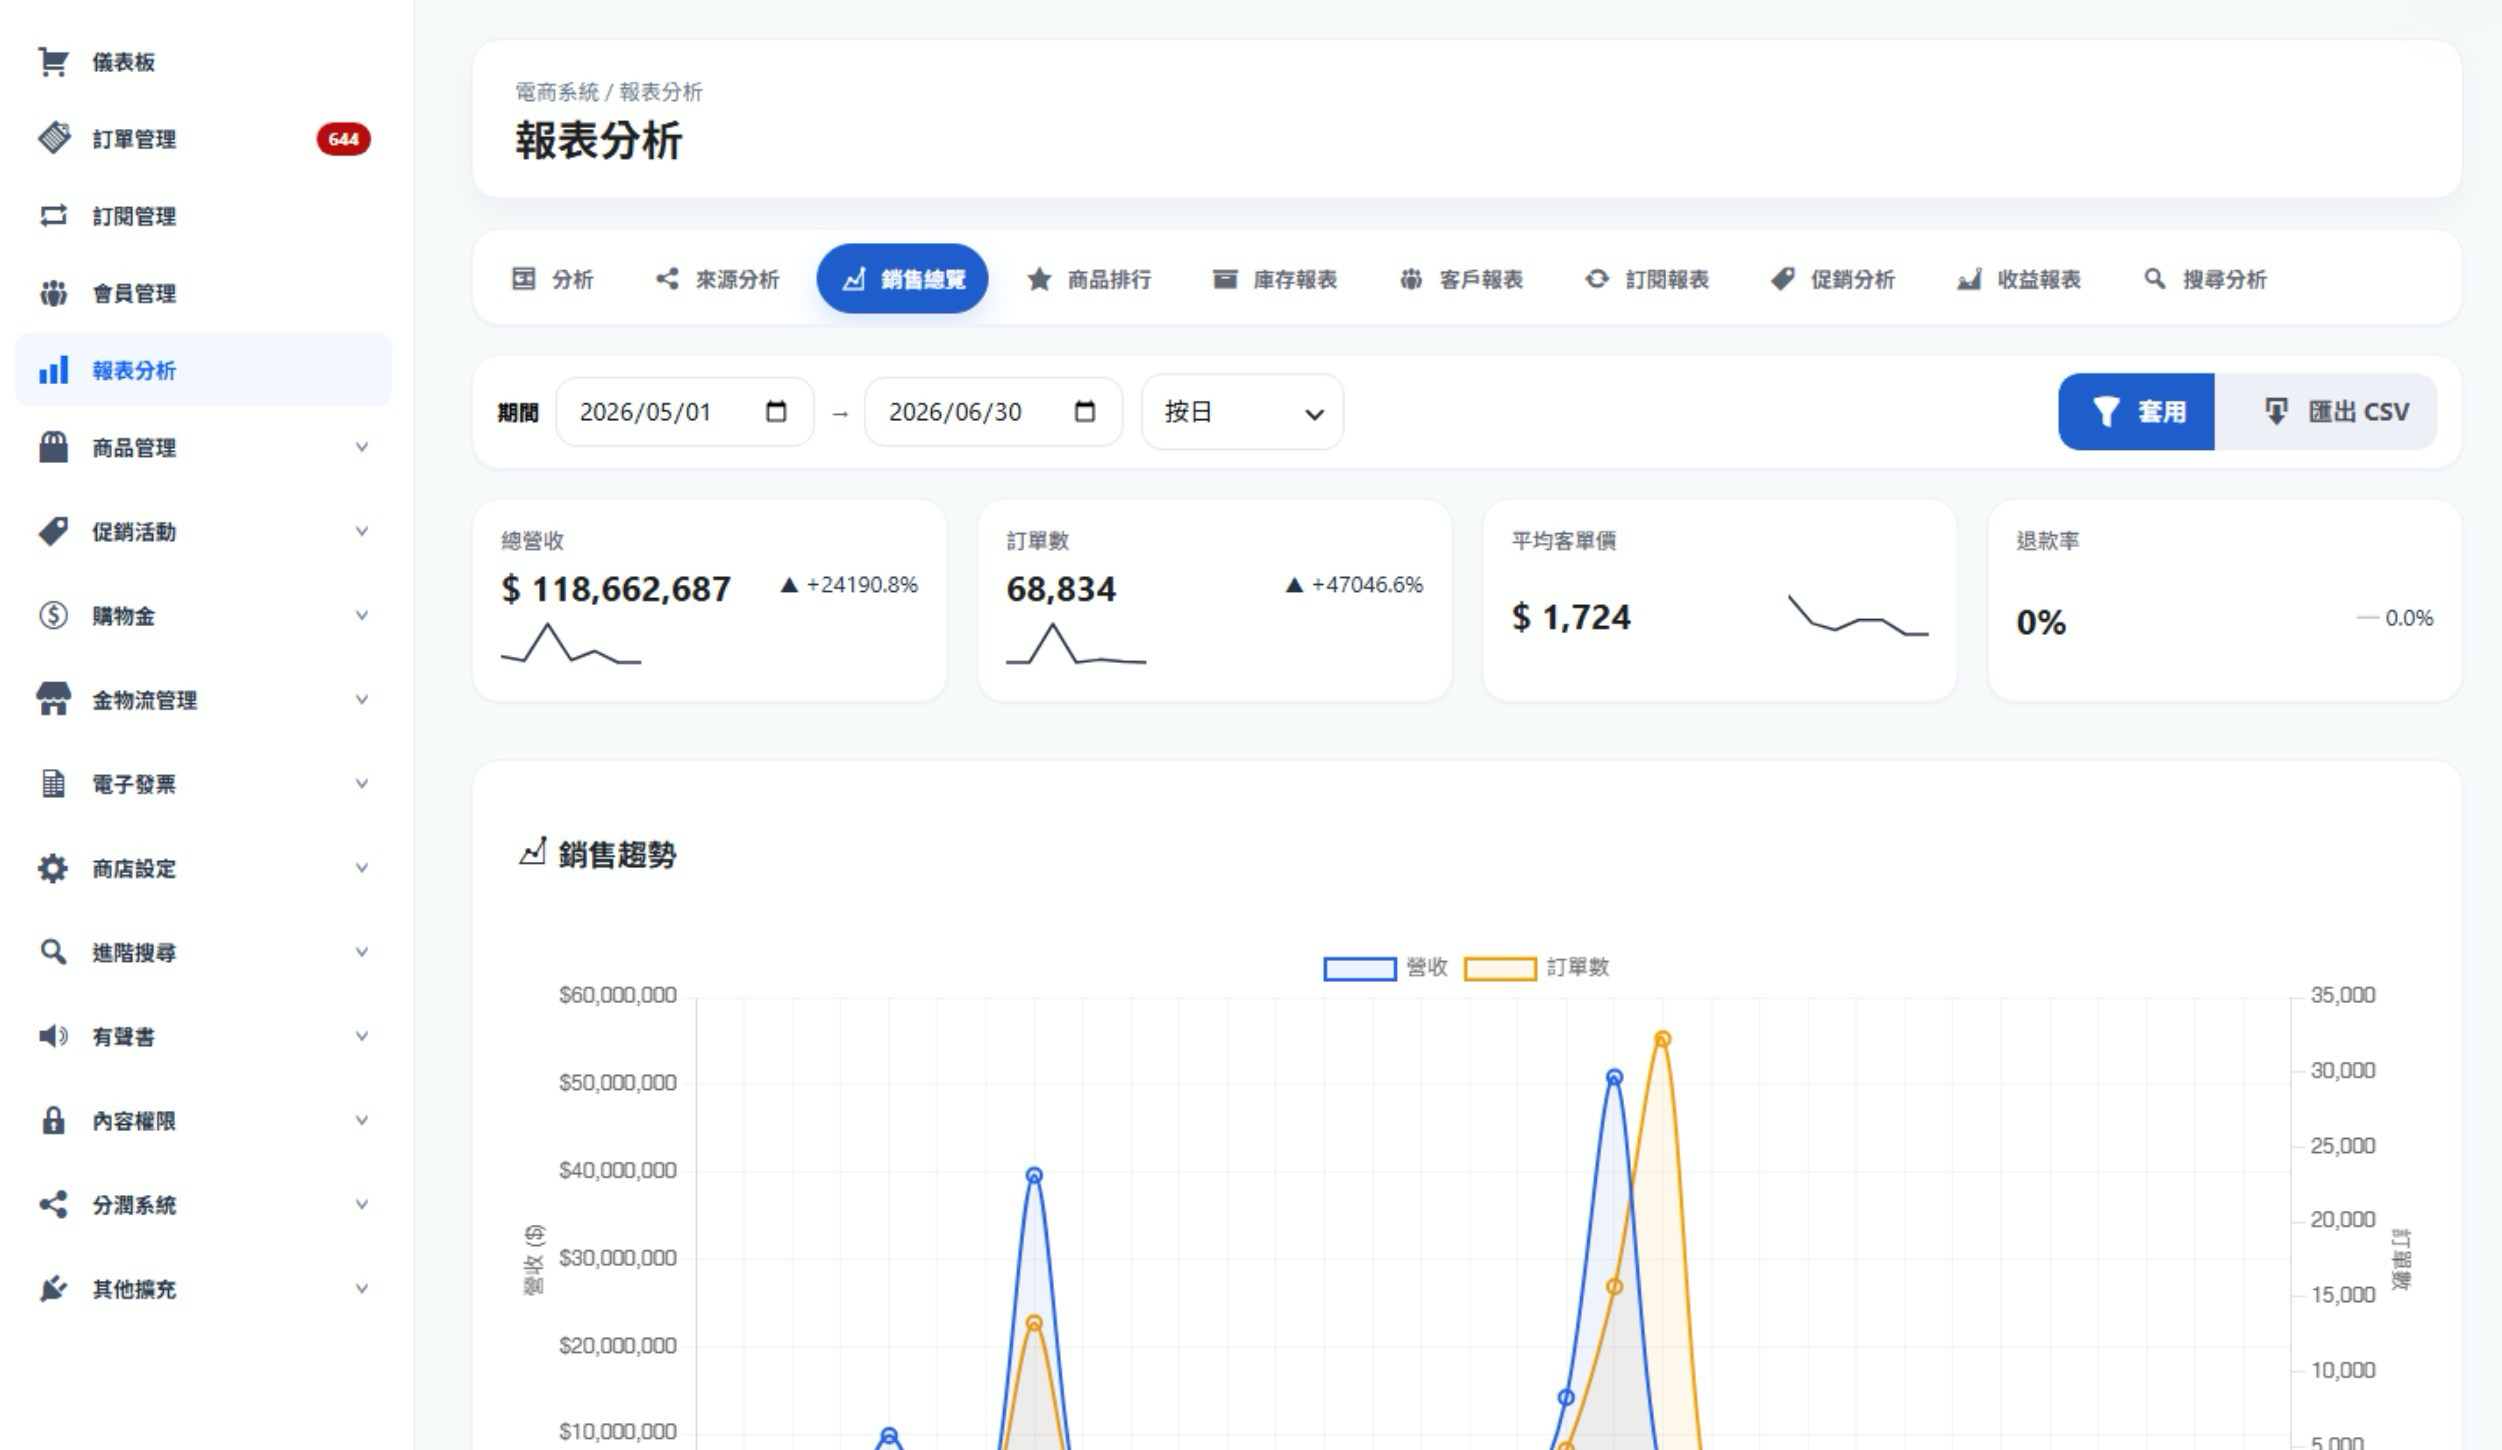
Task: Open the 按日 granularity dropdown
Action: (1242, 412)
